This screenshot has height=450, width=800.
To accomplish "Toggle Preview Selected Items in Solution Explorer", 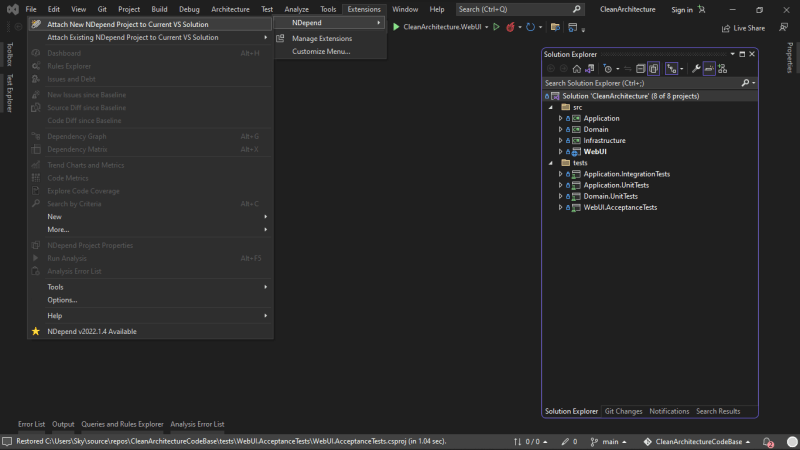I will [709, 69].
